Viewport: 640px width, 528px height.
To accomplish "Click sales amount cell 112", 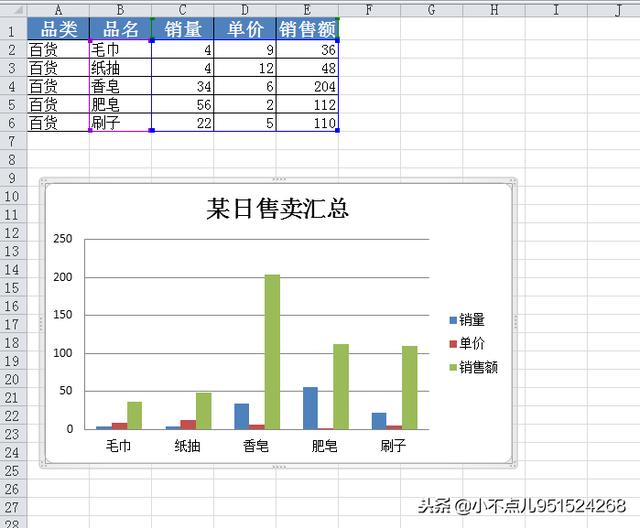I will coord(307,104).
